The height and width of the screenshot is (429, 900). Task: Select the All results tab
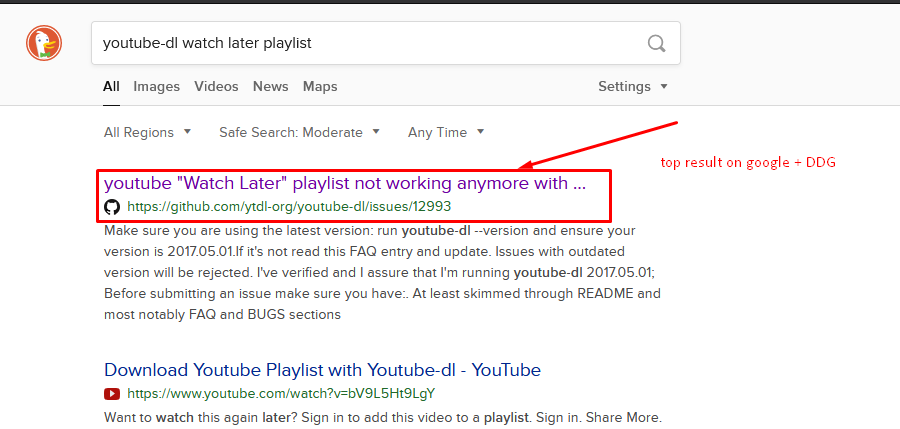[111, 87]
